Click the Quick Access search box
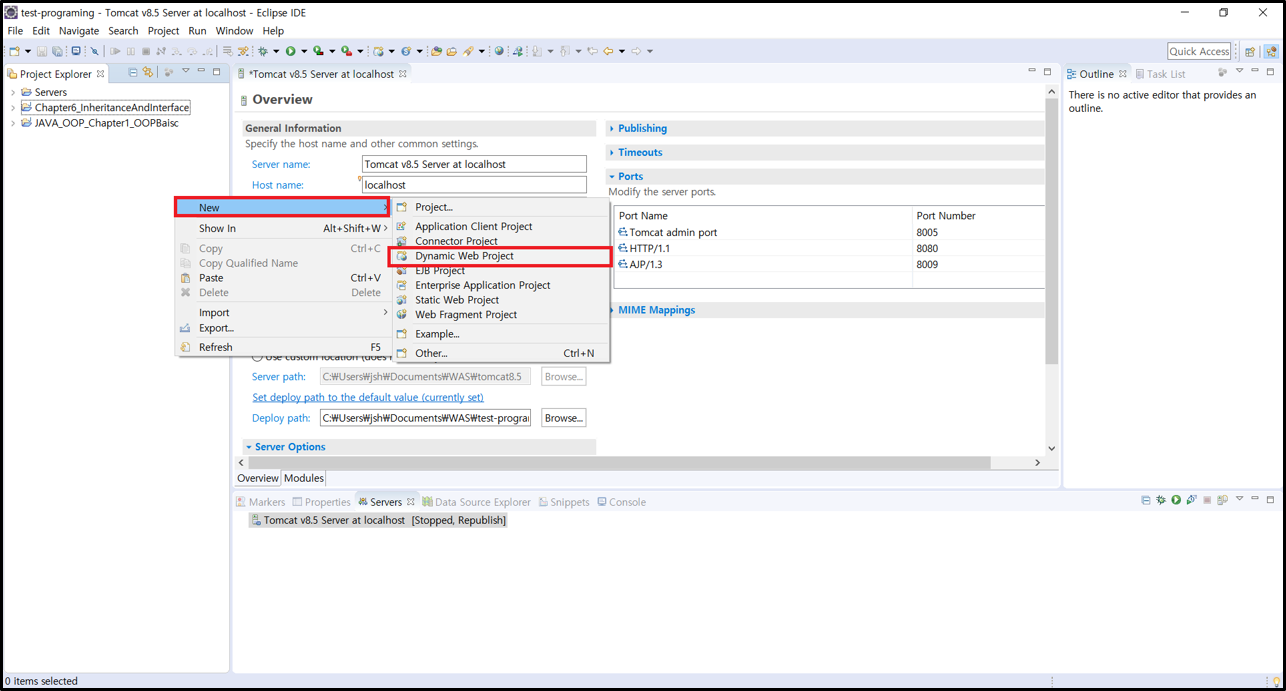 pos(1199,51)
